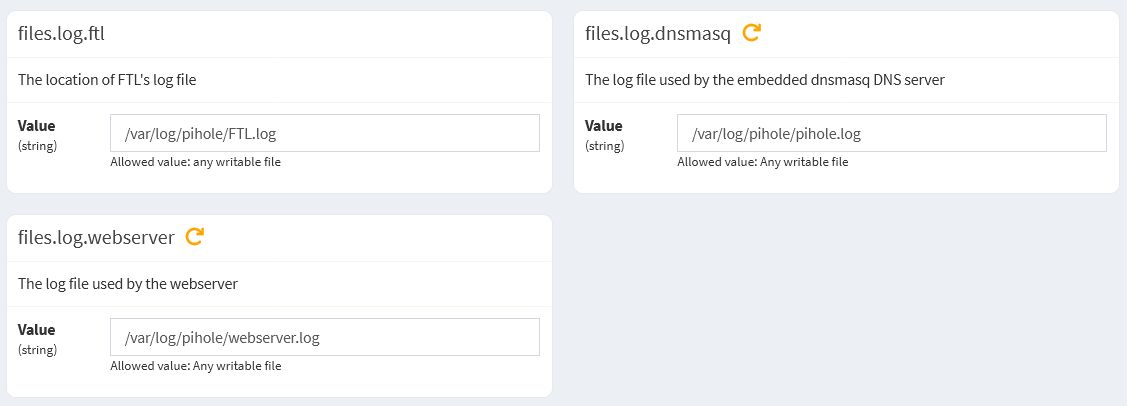Click the allowed value hint under webserver.log field
Image resolution: width=1127 pixels, height=406 pixels.
click(x=195, y=366)
